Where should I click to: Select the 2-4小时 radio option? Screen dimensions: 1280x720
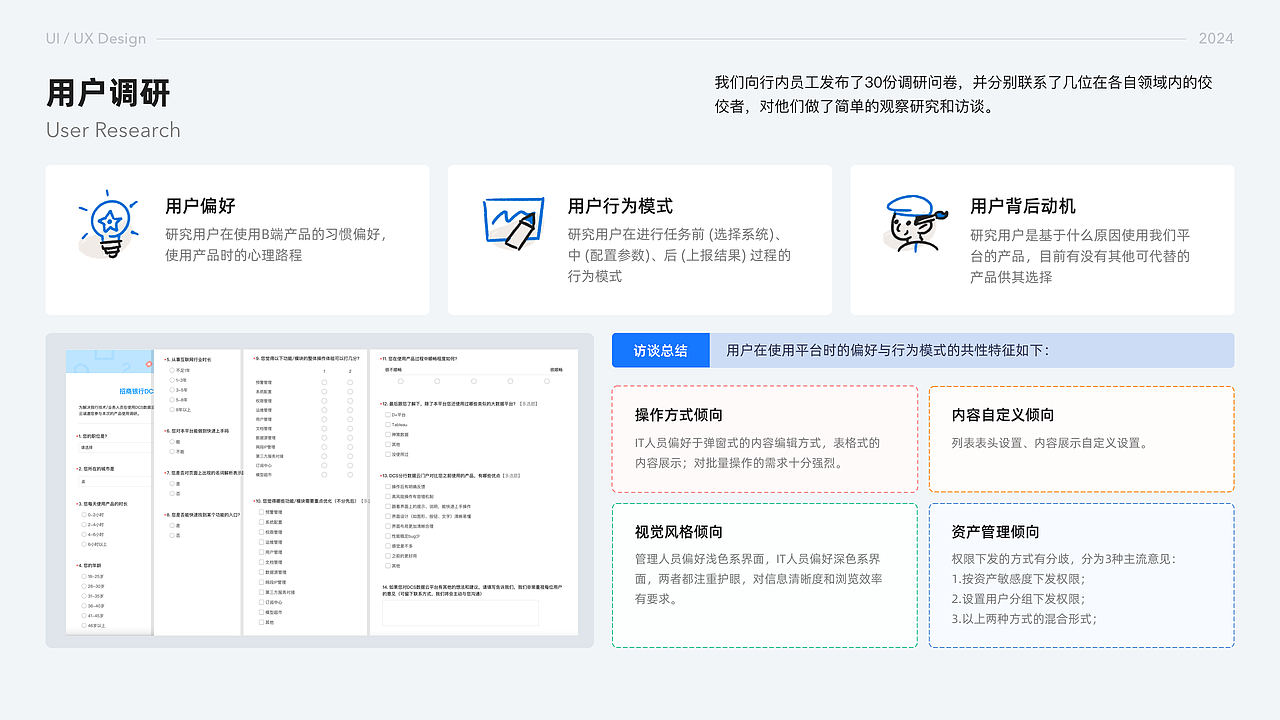84,525
